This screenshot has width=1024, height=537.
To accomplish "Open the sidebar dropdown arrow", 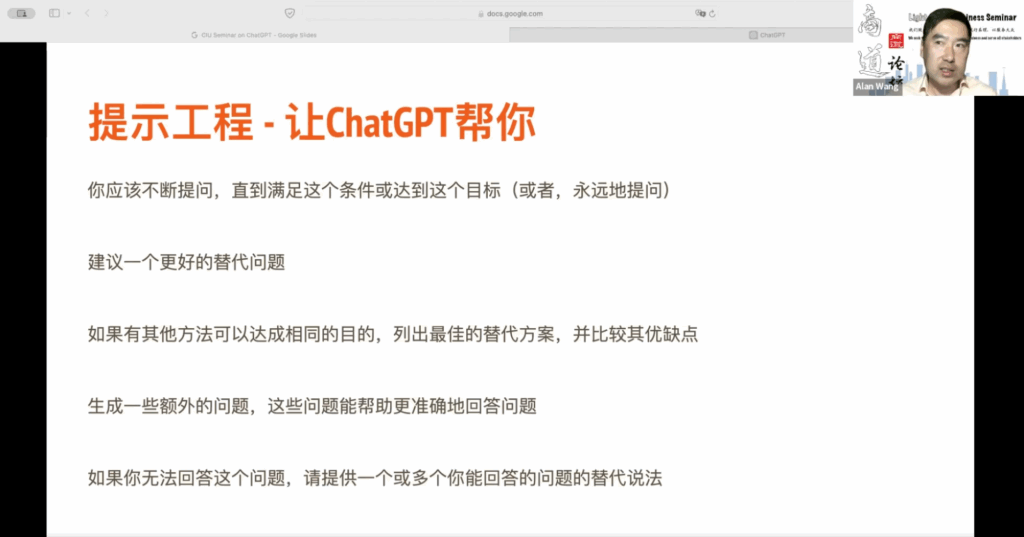I will [69, 13].
